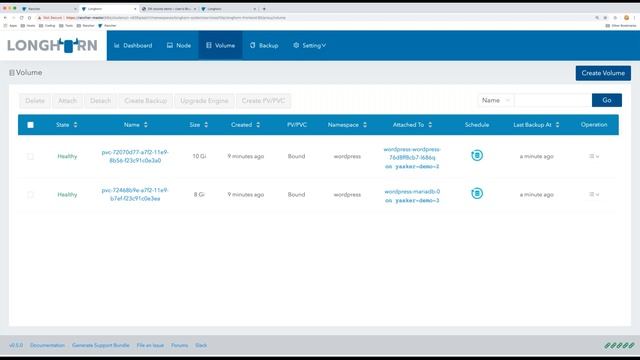Click the schedule icon for 10 Gi volume

(x=477, y=156)
